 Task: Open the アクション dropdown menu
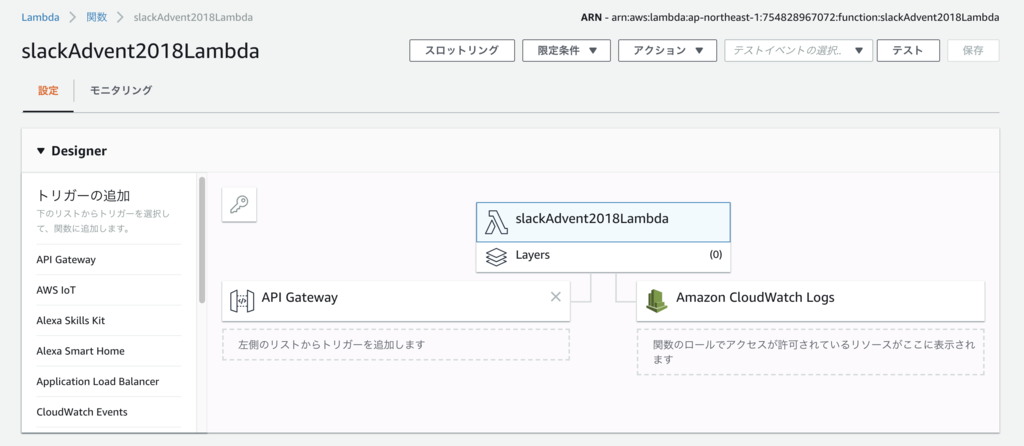pos(667,50)
